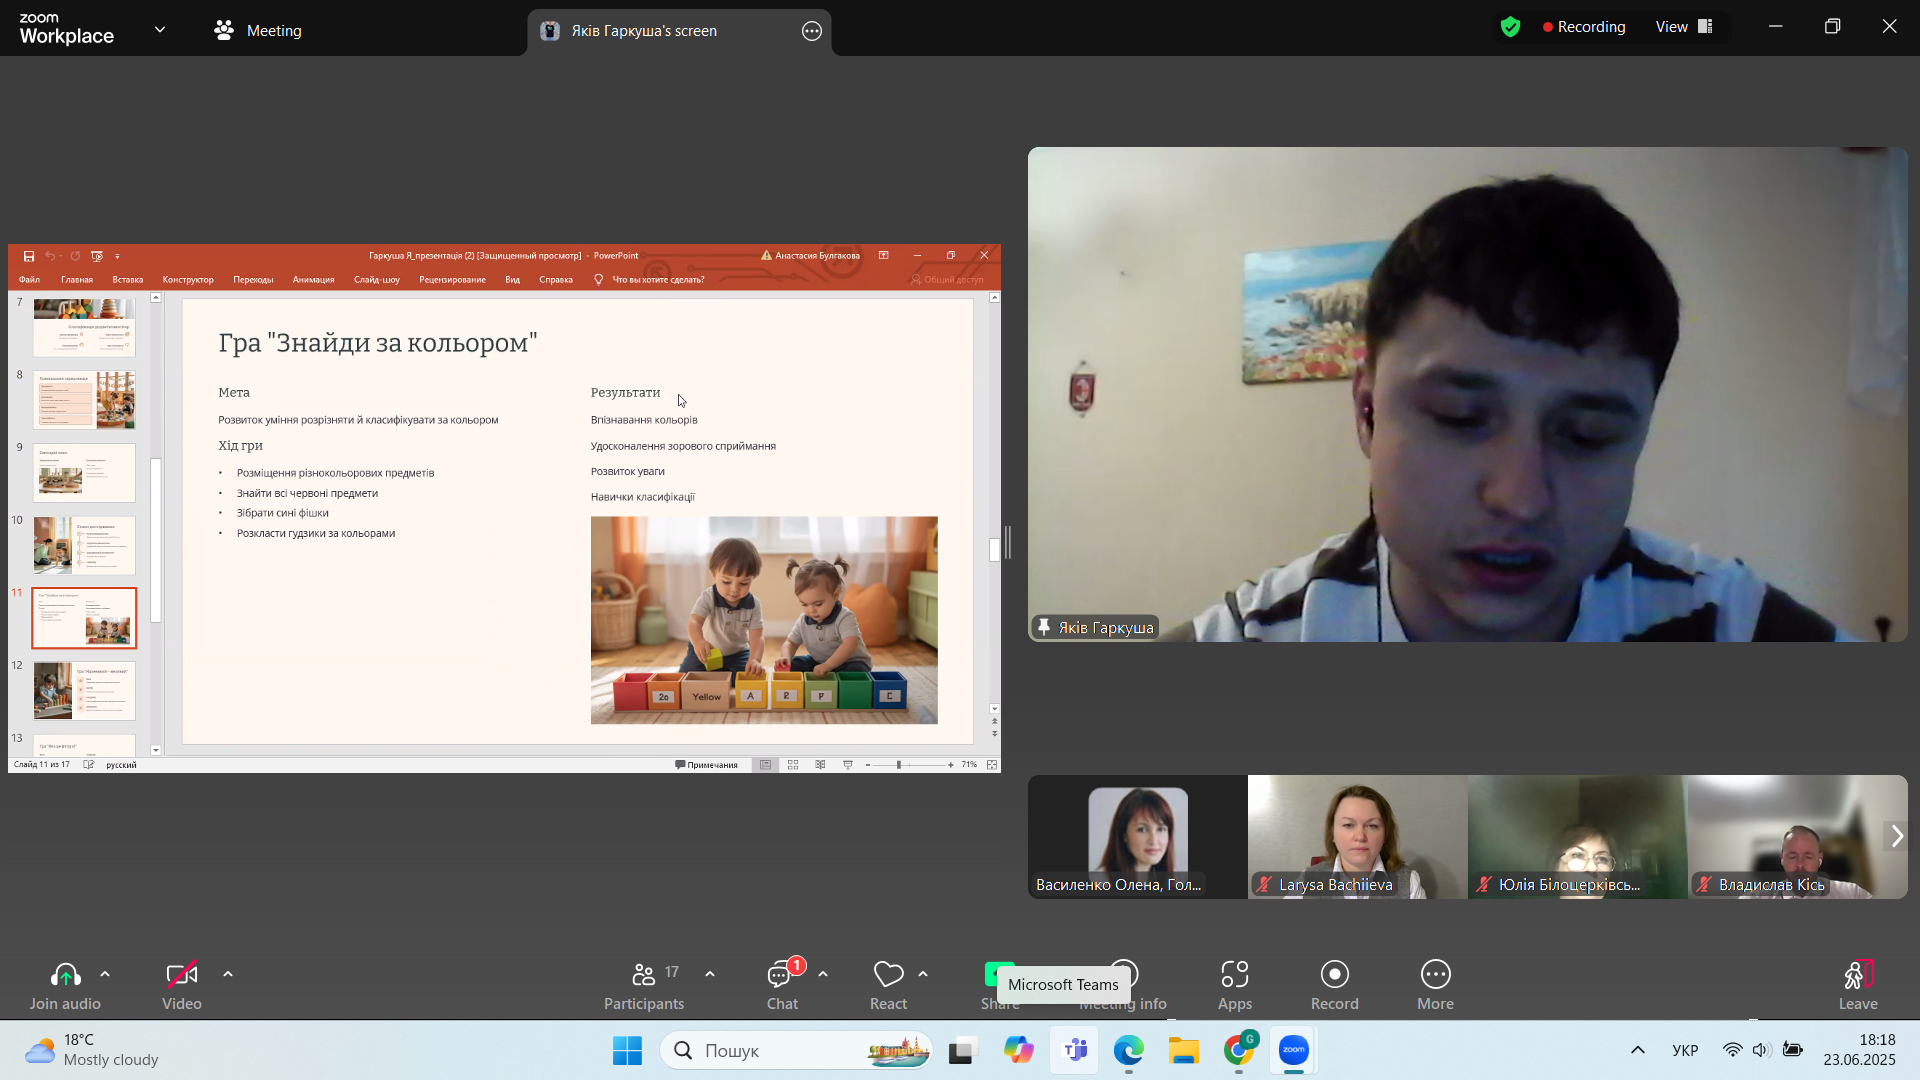Open the More options menu
The image size is (1920, 1080).
1435,986
